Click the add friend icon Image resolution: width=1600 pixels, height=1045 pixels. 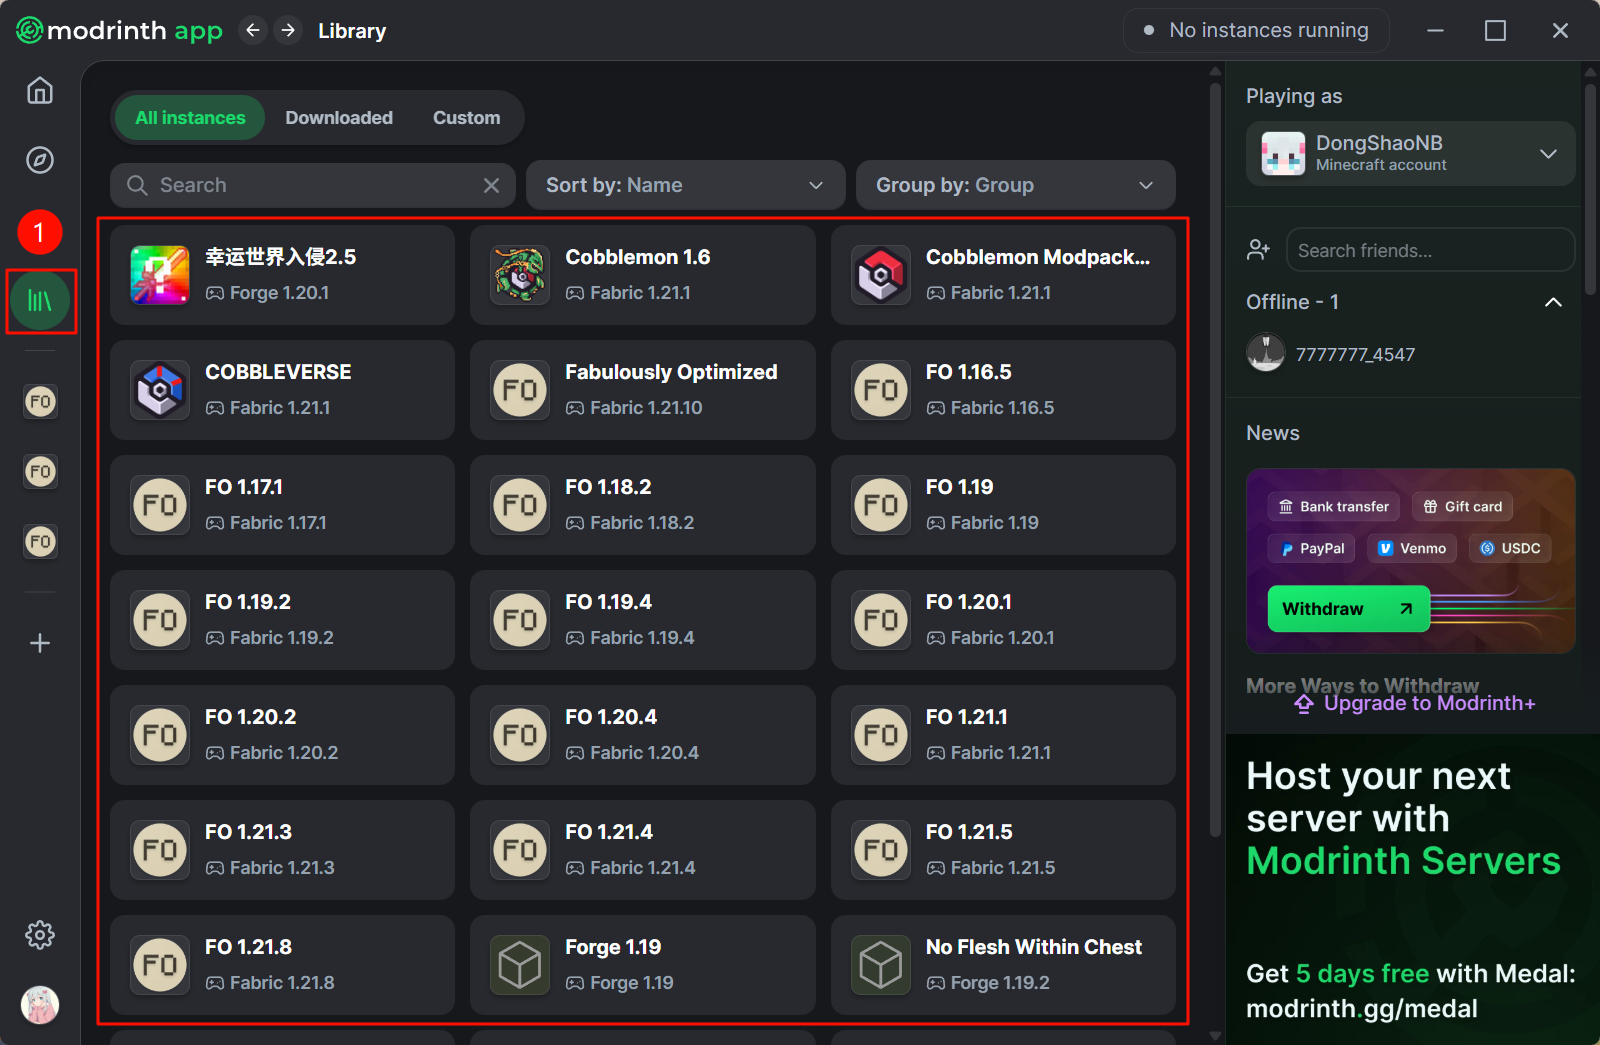pos(1258,250)
